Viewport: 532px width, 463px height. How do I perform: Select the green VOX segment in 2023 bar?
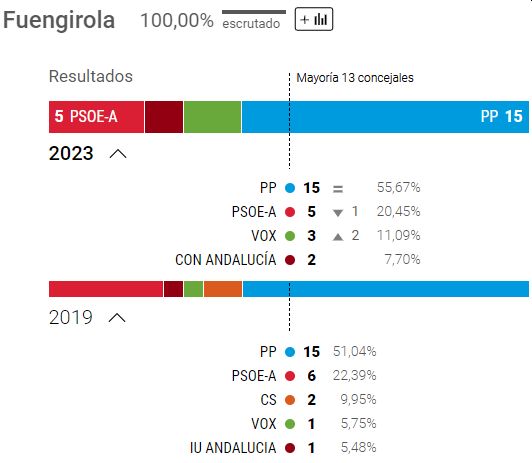[x=212, y=117]
